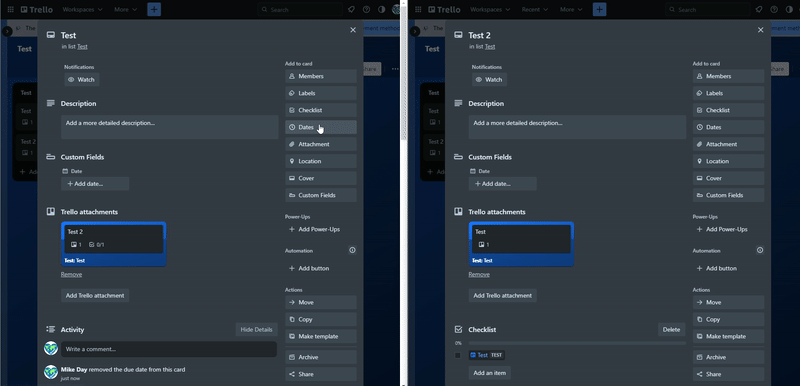800x386 pixels.
Task: Open the app switcher grid in the left window
Action: point(10,10)
